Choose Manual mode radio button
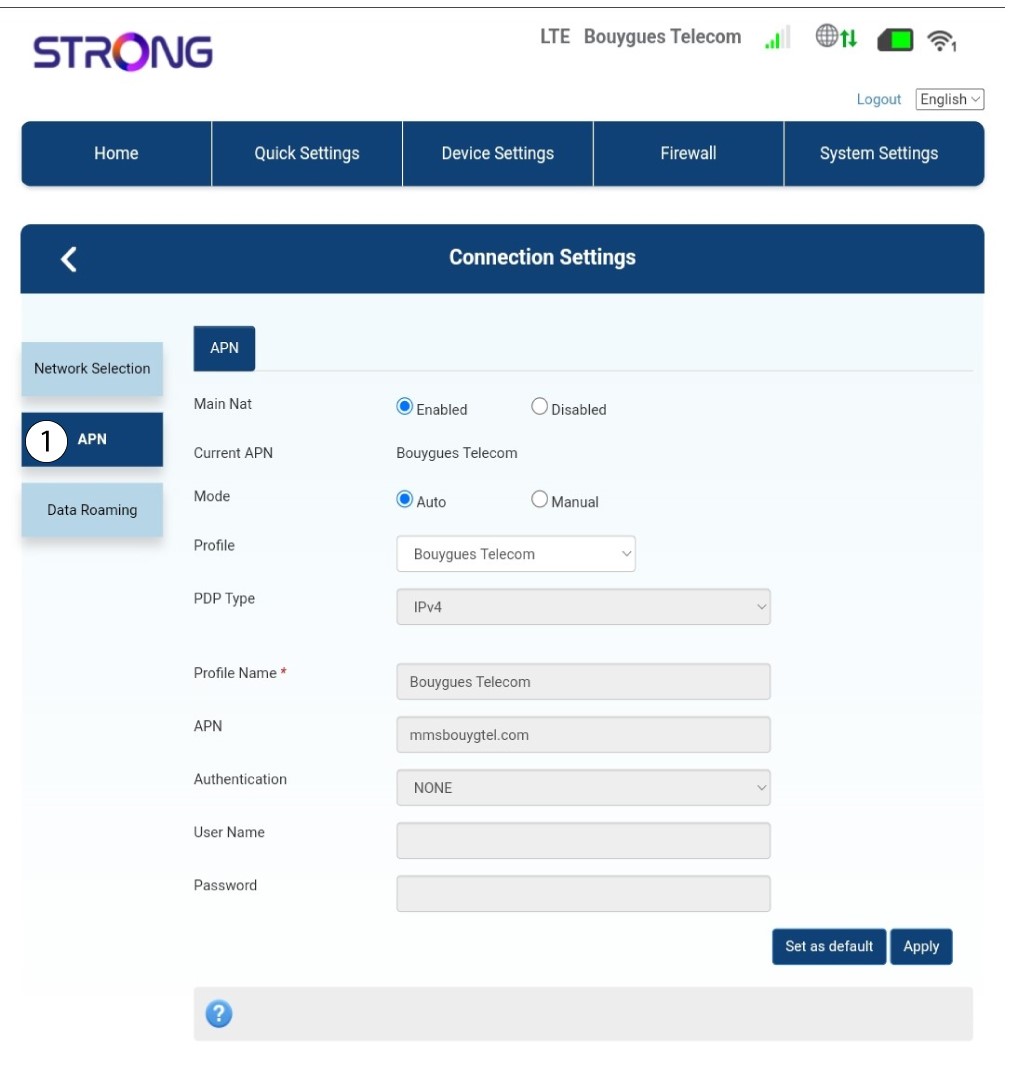 tap(539, 499)
